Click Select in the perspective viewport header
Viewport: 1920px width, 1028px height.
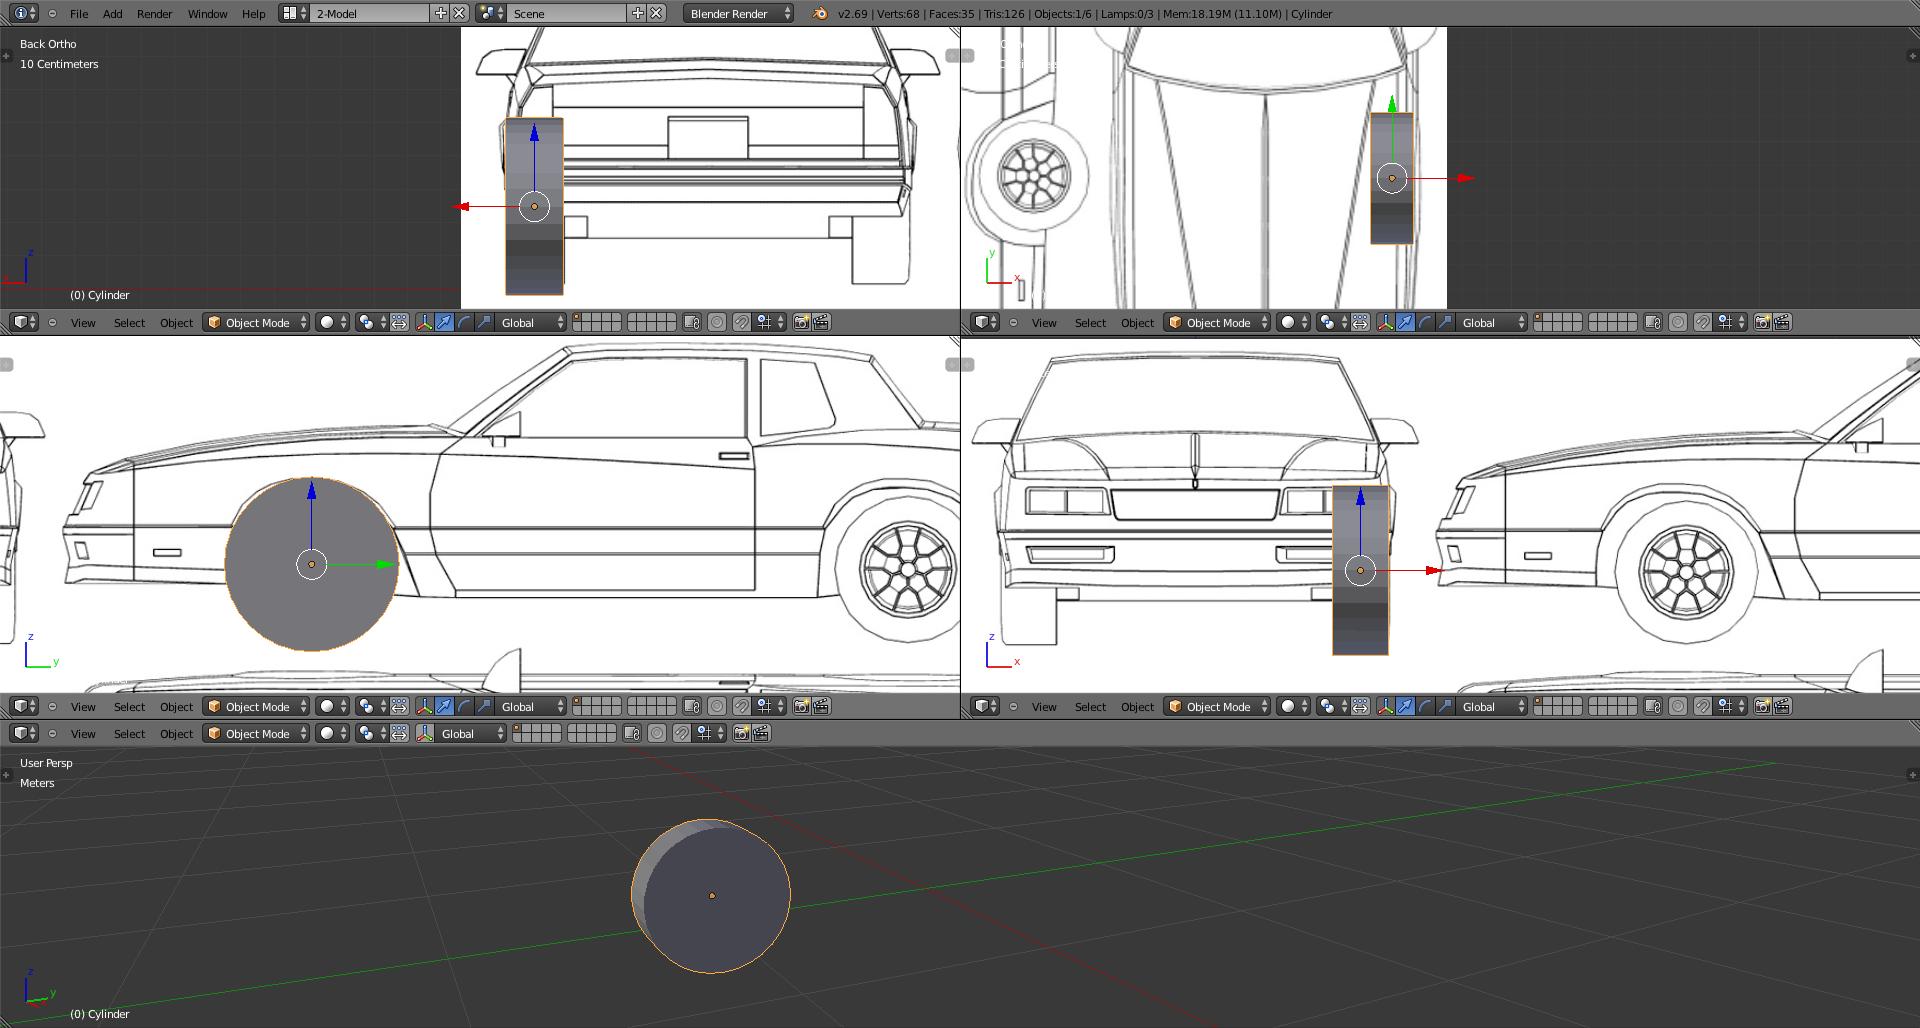pos(129,734)
